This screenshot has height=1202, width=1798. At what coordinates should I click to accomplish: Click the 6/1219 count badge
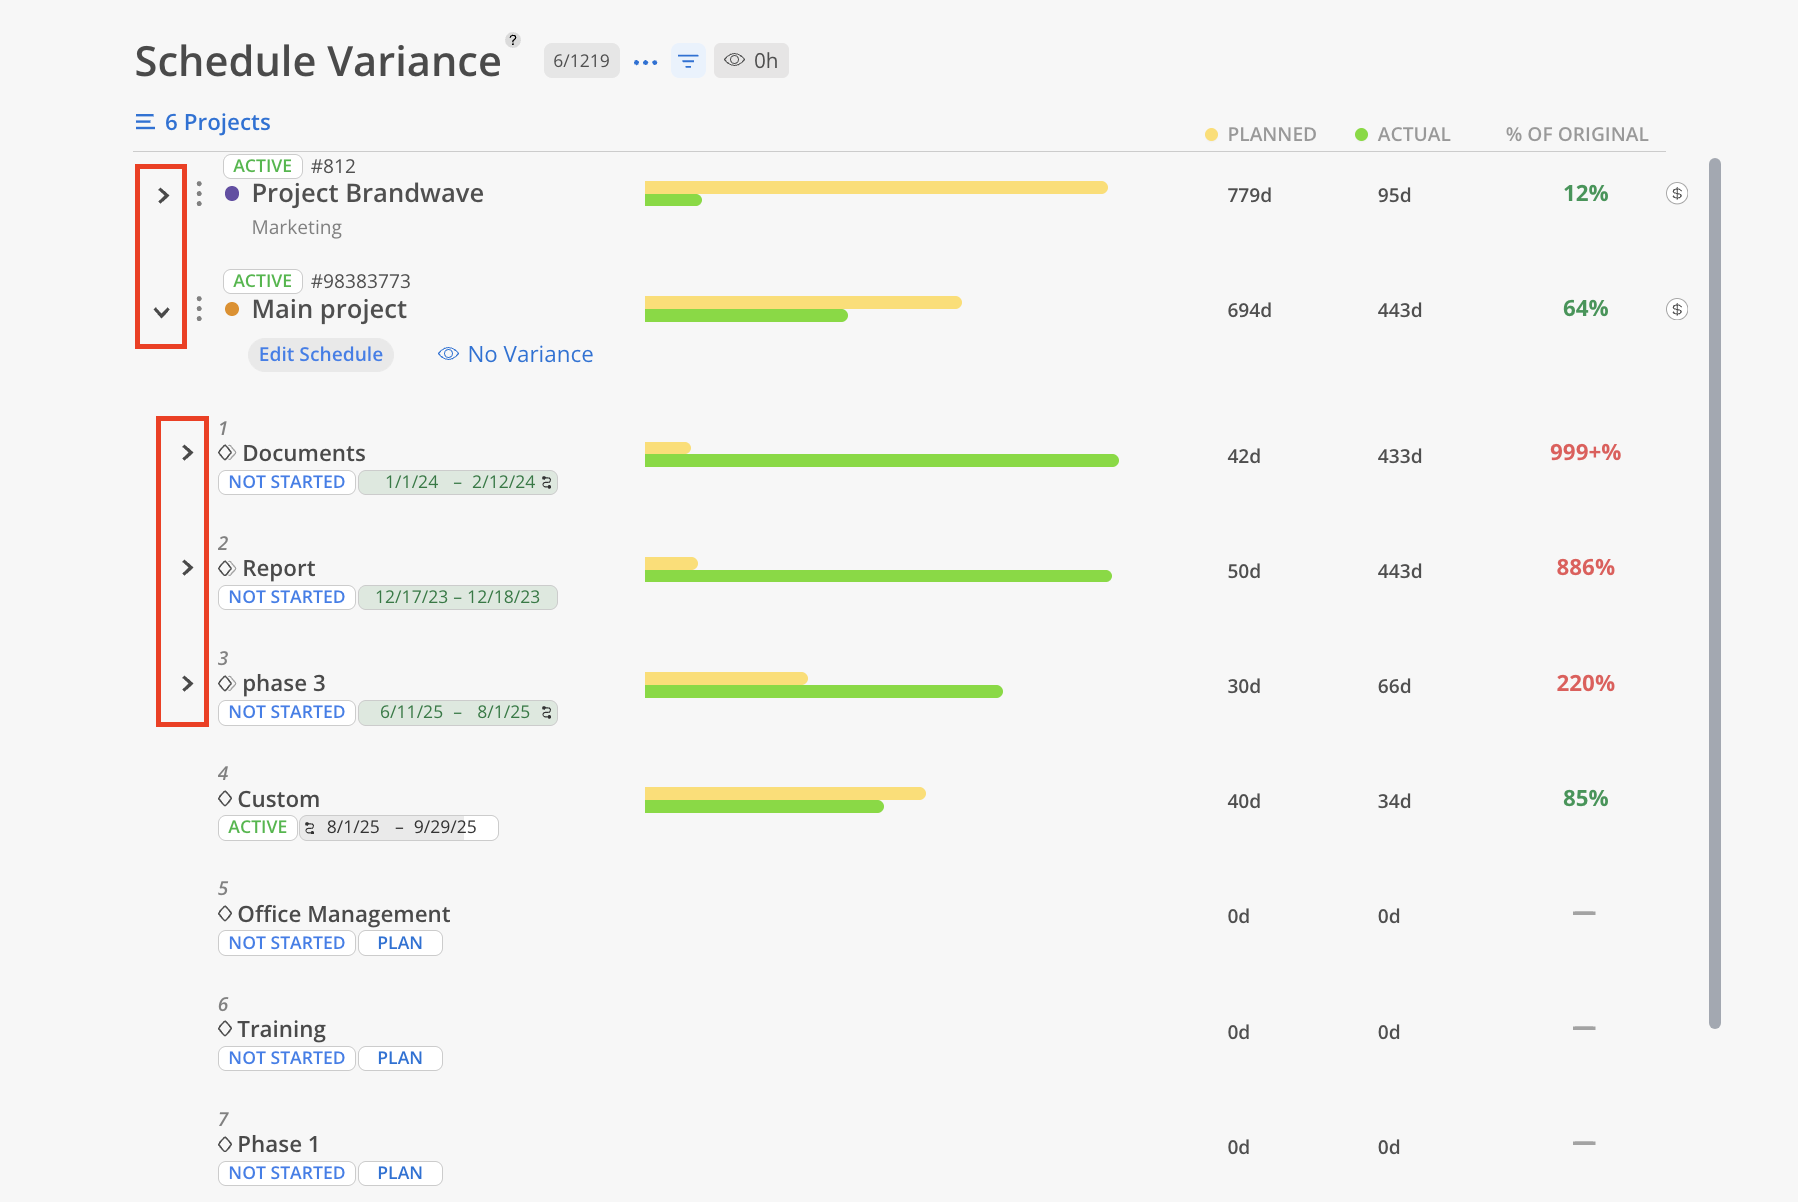[581, 61]
